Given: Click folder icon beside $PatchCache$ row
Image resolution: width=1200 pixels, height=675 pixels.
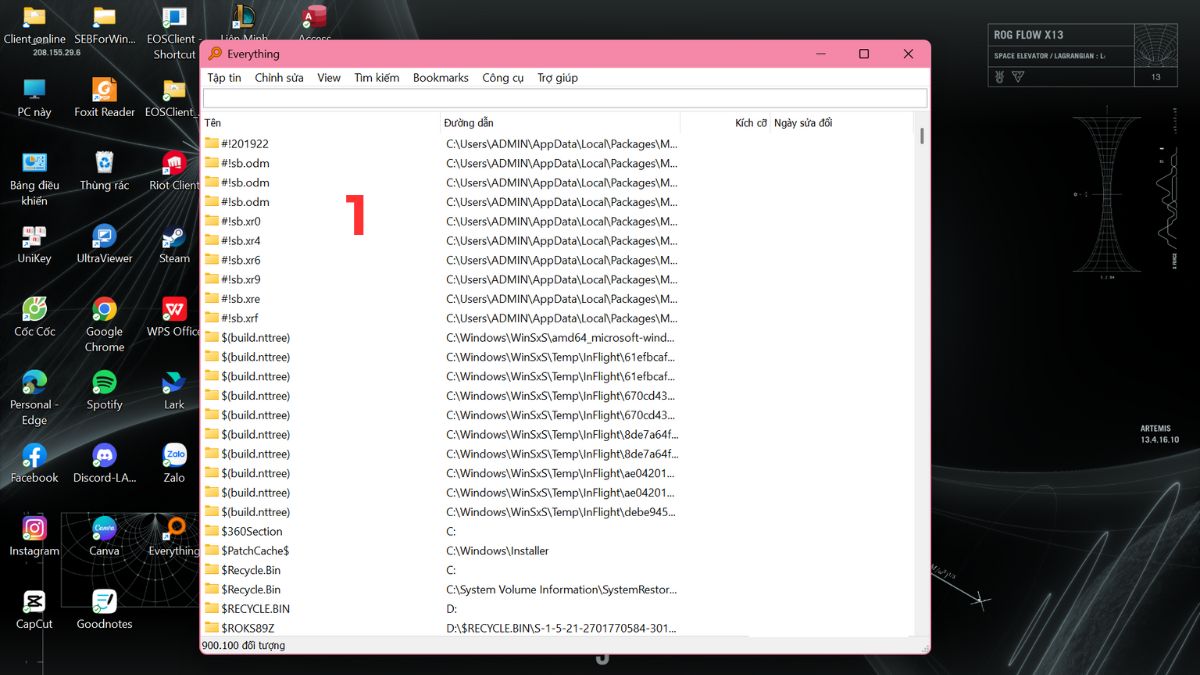Looking at the screenshot, I should (x=212, y=550).
